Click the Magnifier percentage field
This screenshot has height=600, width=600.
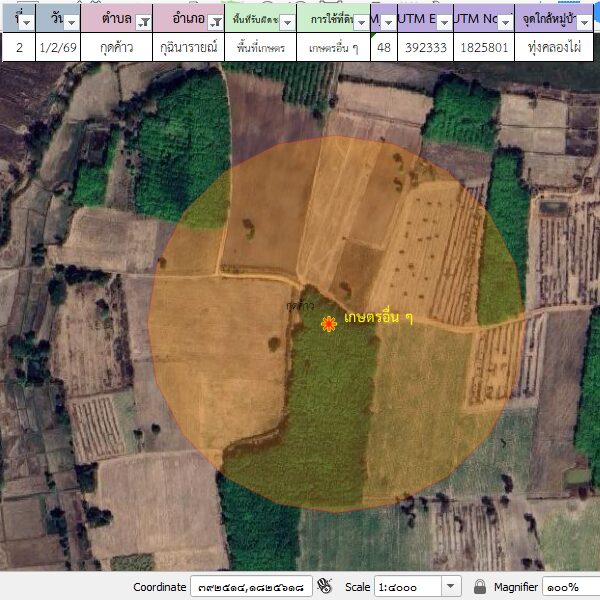pyautogui.click(x=570, y=586)
